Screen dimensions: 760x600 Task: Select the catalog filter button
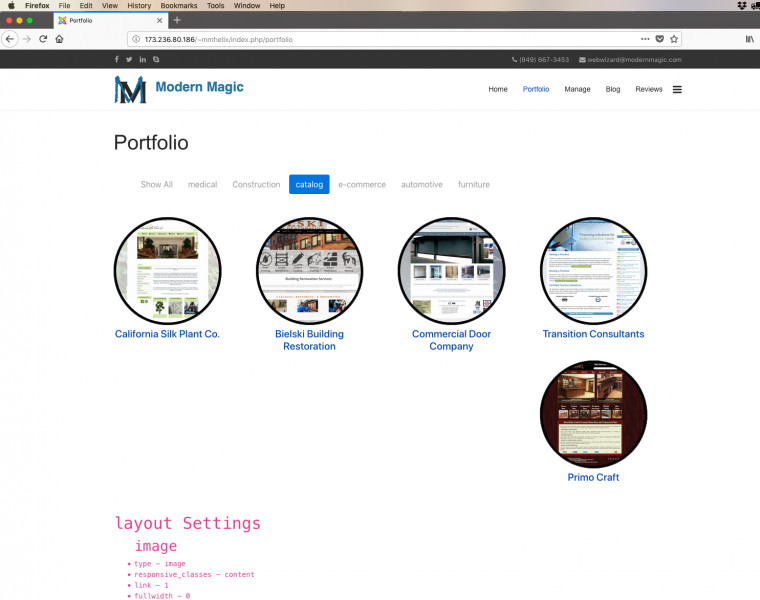point(309,184)
